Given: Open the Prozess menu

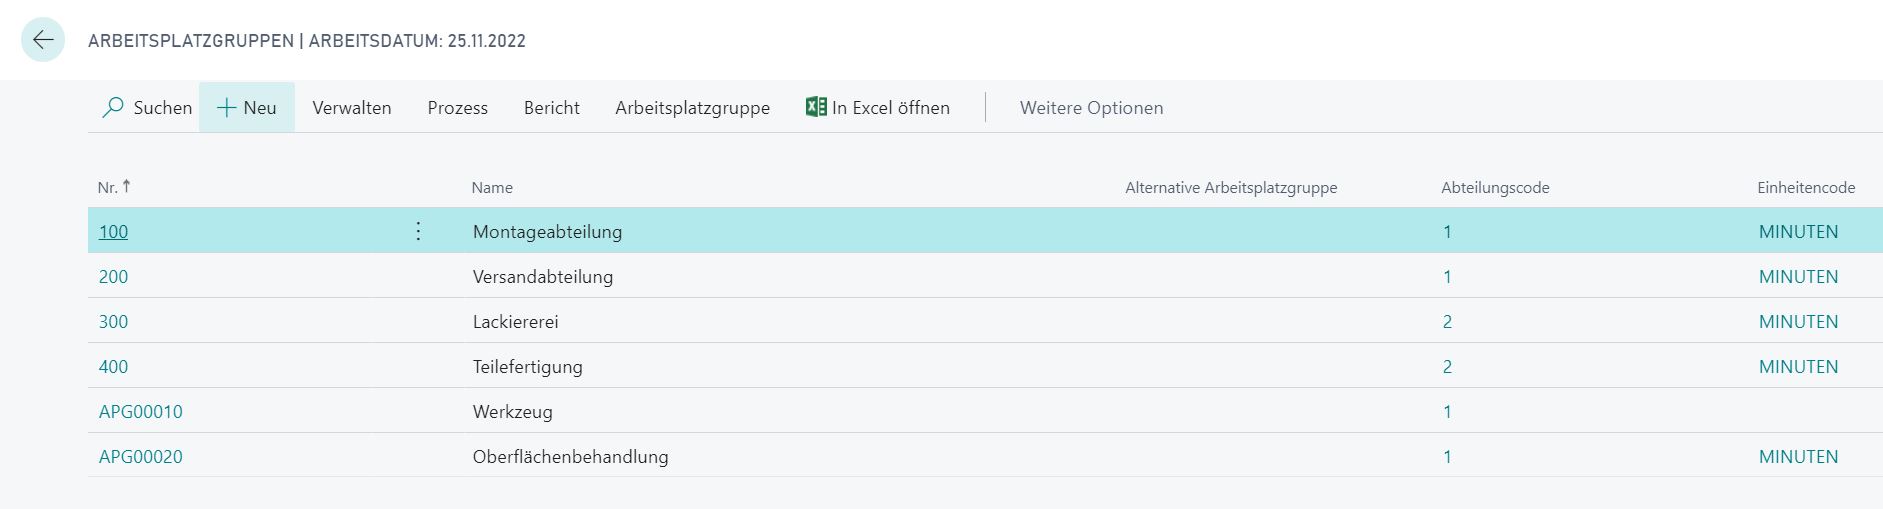Looking at the screenshot, I should (458, 108).
